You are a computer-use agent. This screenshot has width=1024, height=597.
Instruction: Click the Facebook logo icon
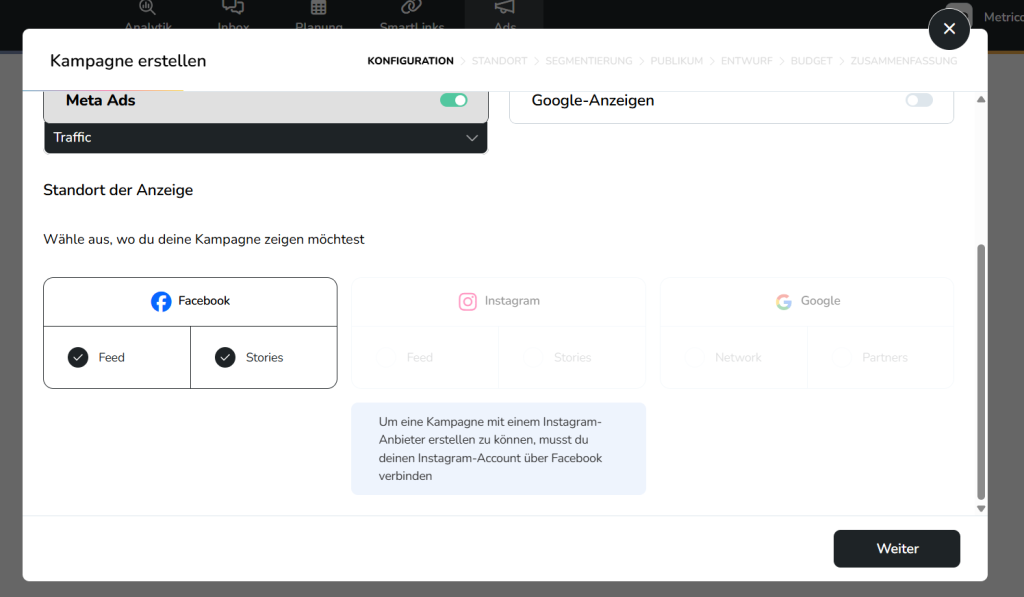tap(161, 301)
